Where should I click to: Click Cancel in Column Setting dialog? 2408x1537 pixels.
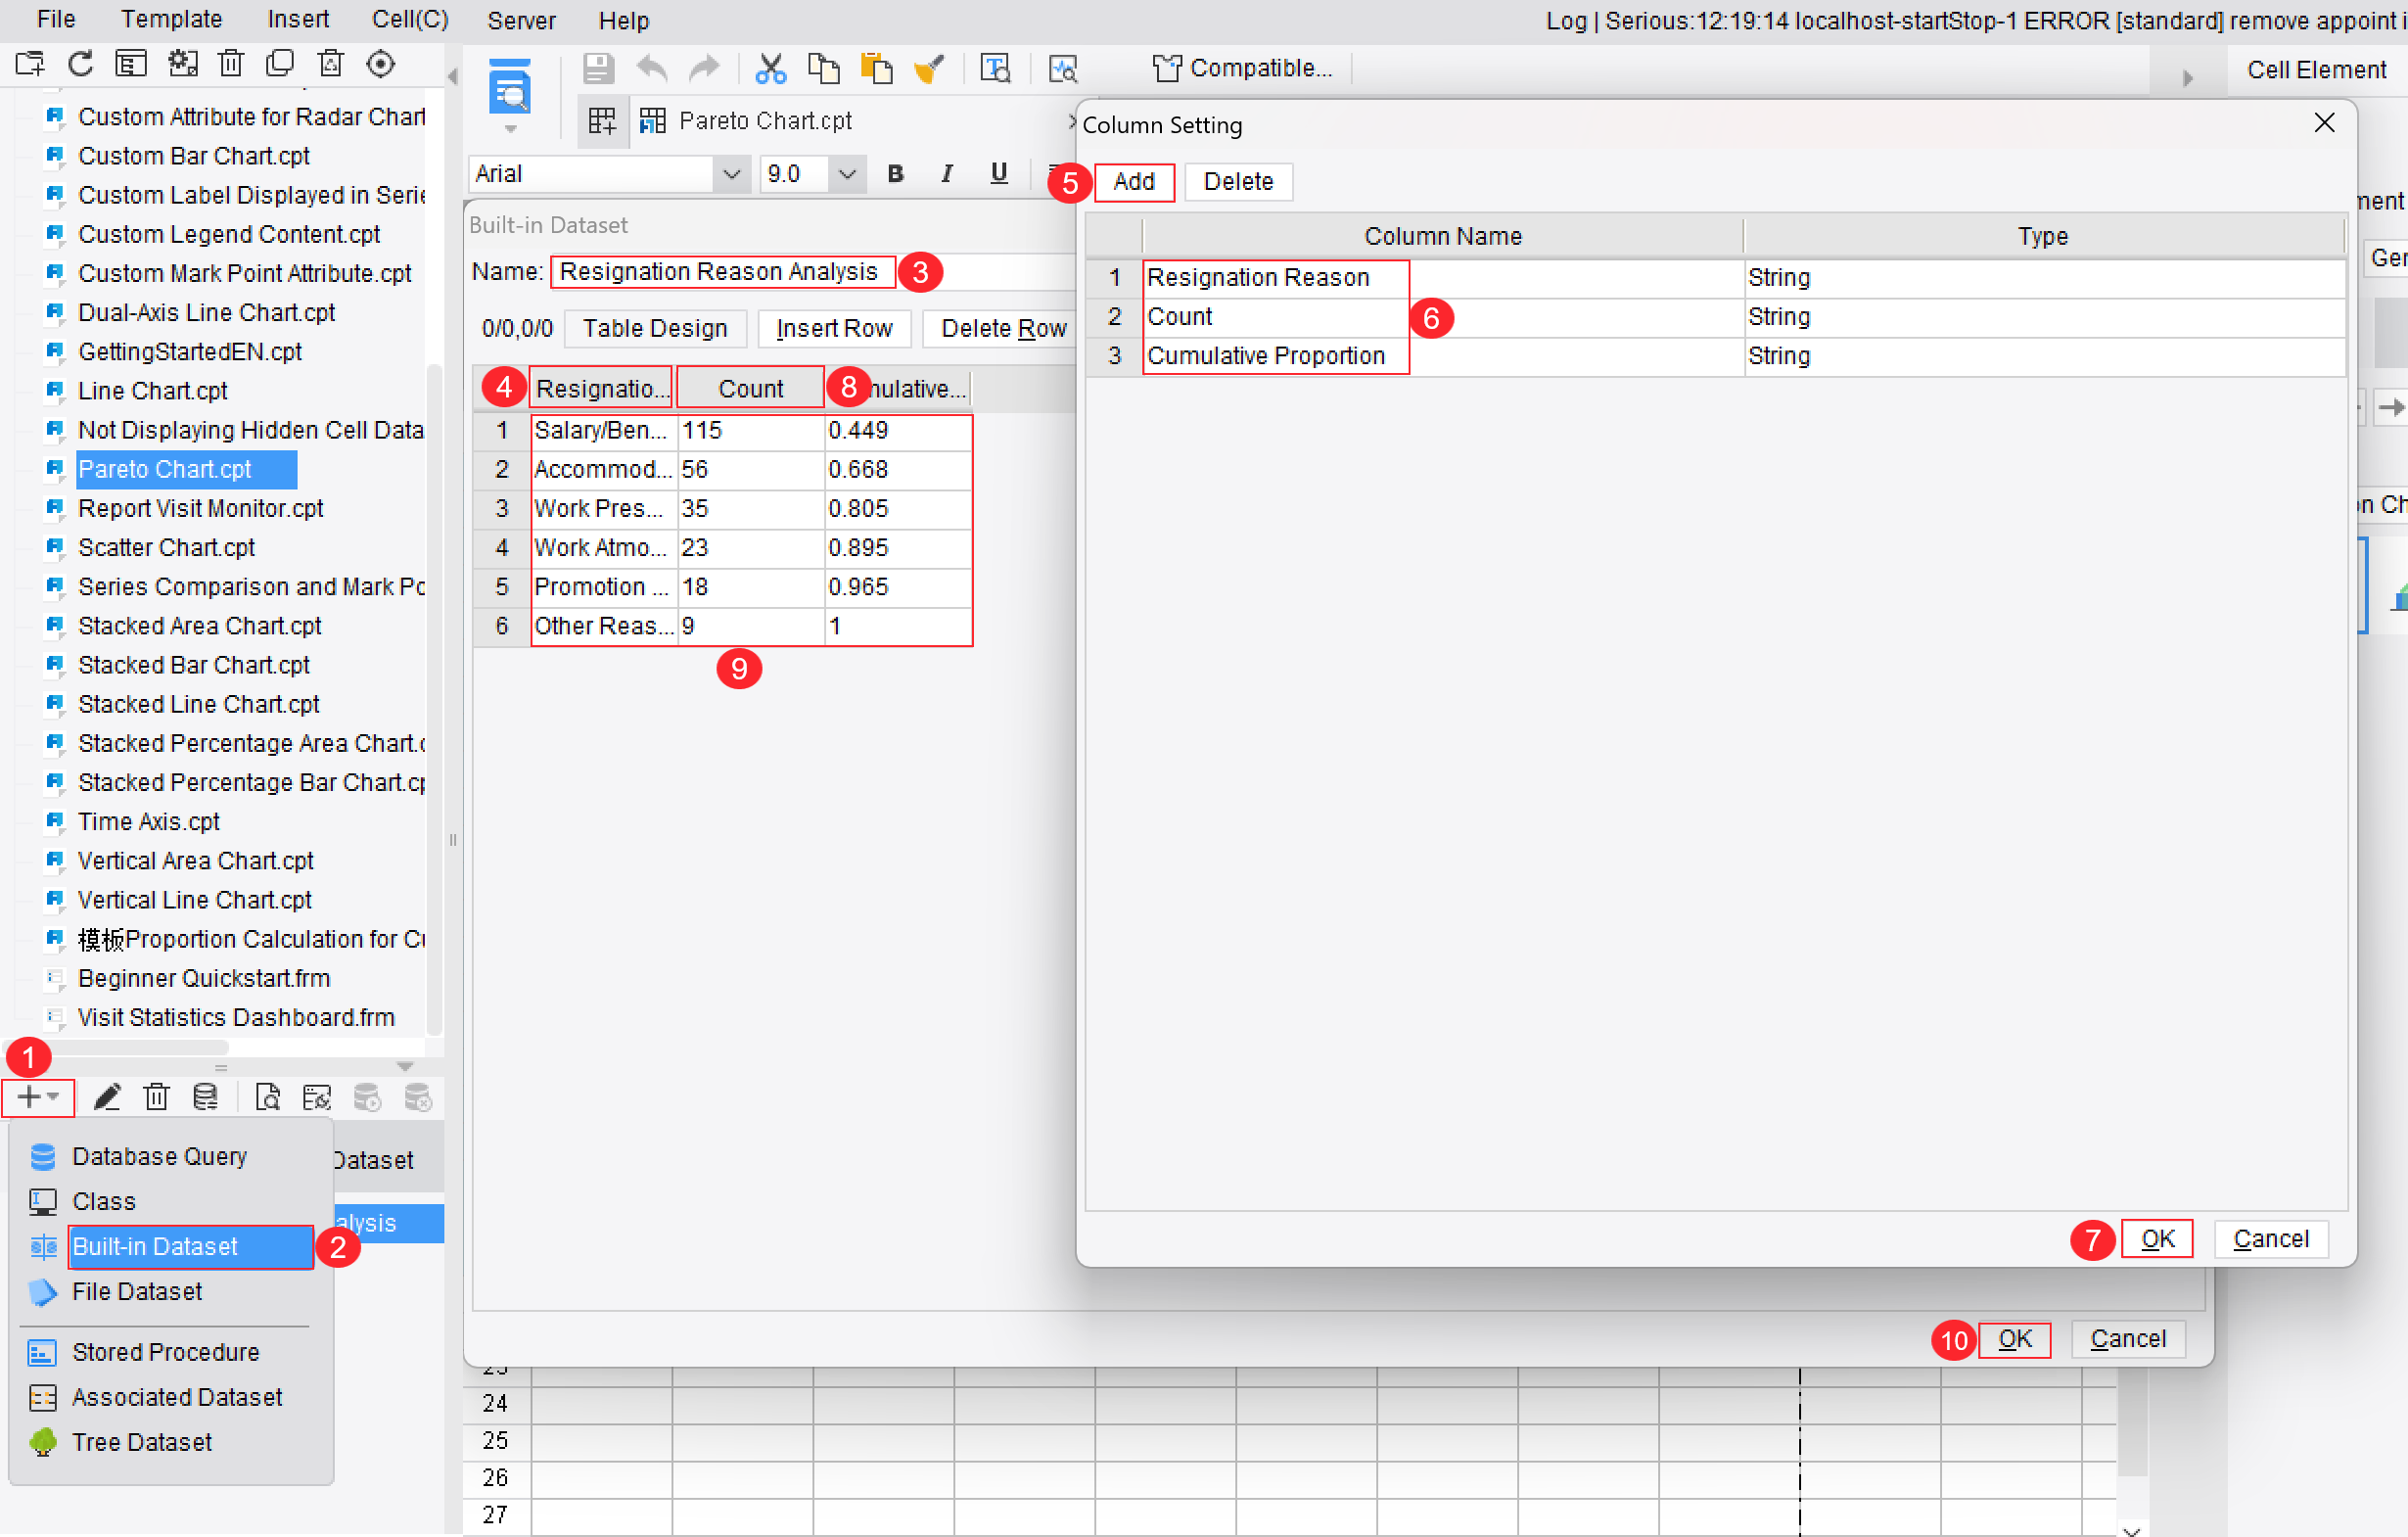2270,1238
